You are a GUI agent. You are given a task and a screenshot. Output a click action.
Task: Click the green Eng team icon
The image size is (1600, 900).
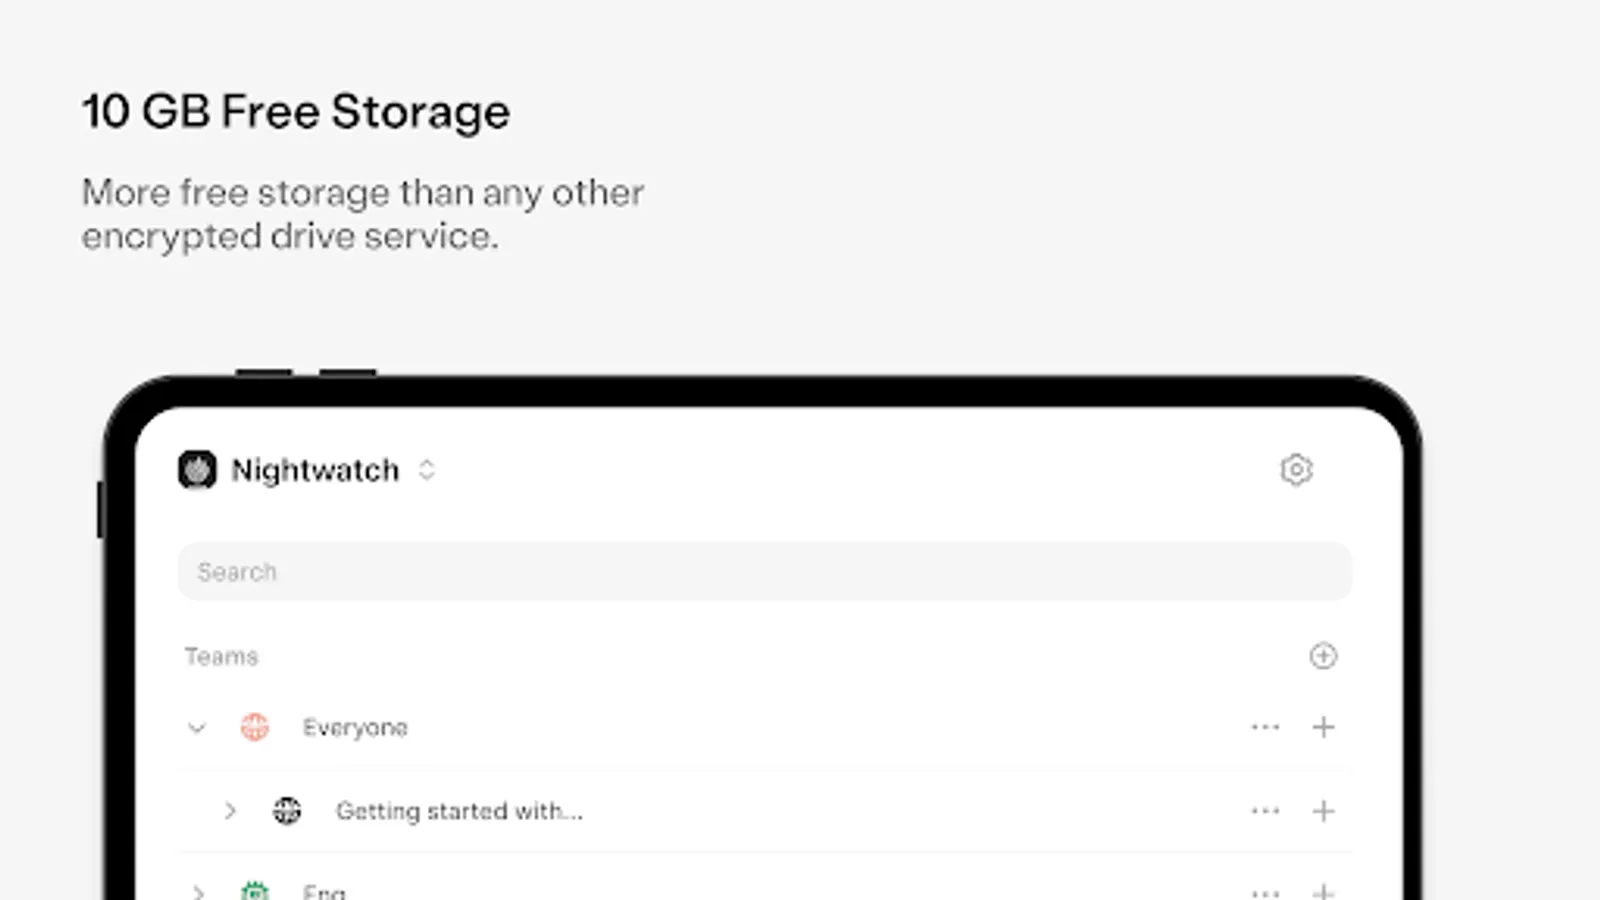pos(255,891)
